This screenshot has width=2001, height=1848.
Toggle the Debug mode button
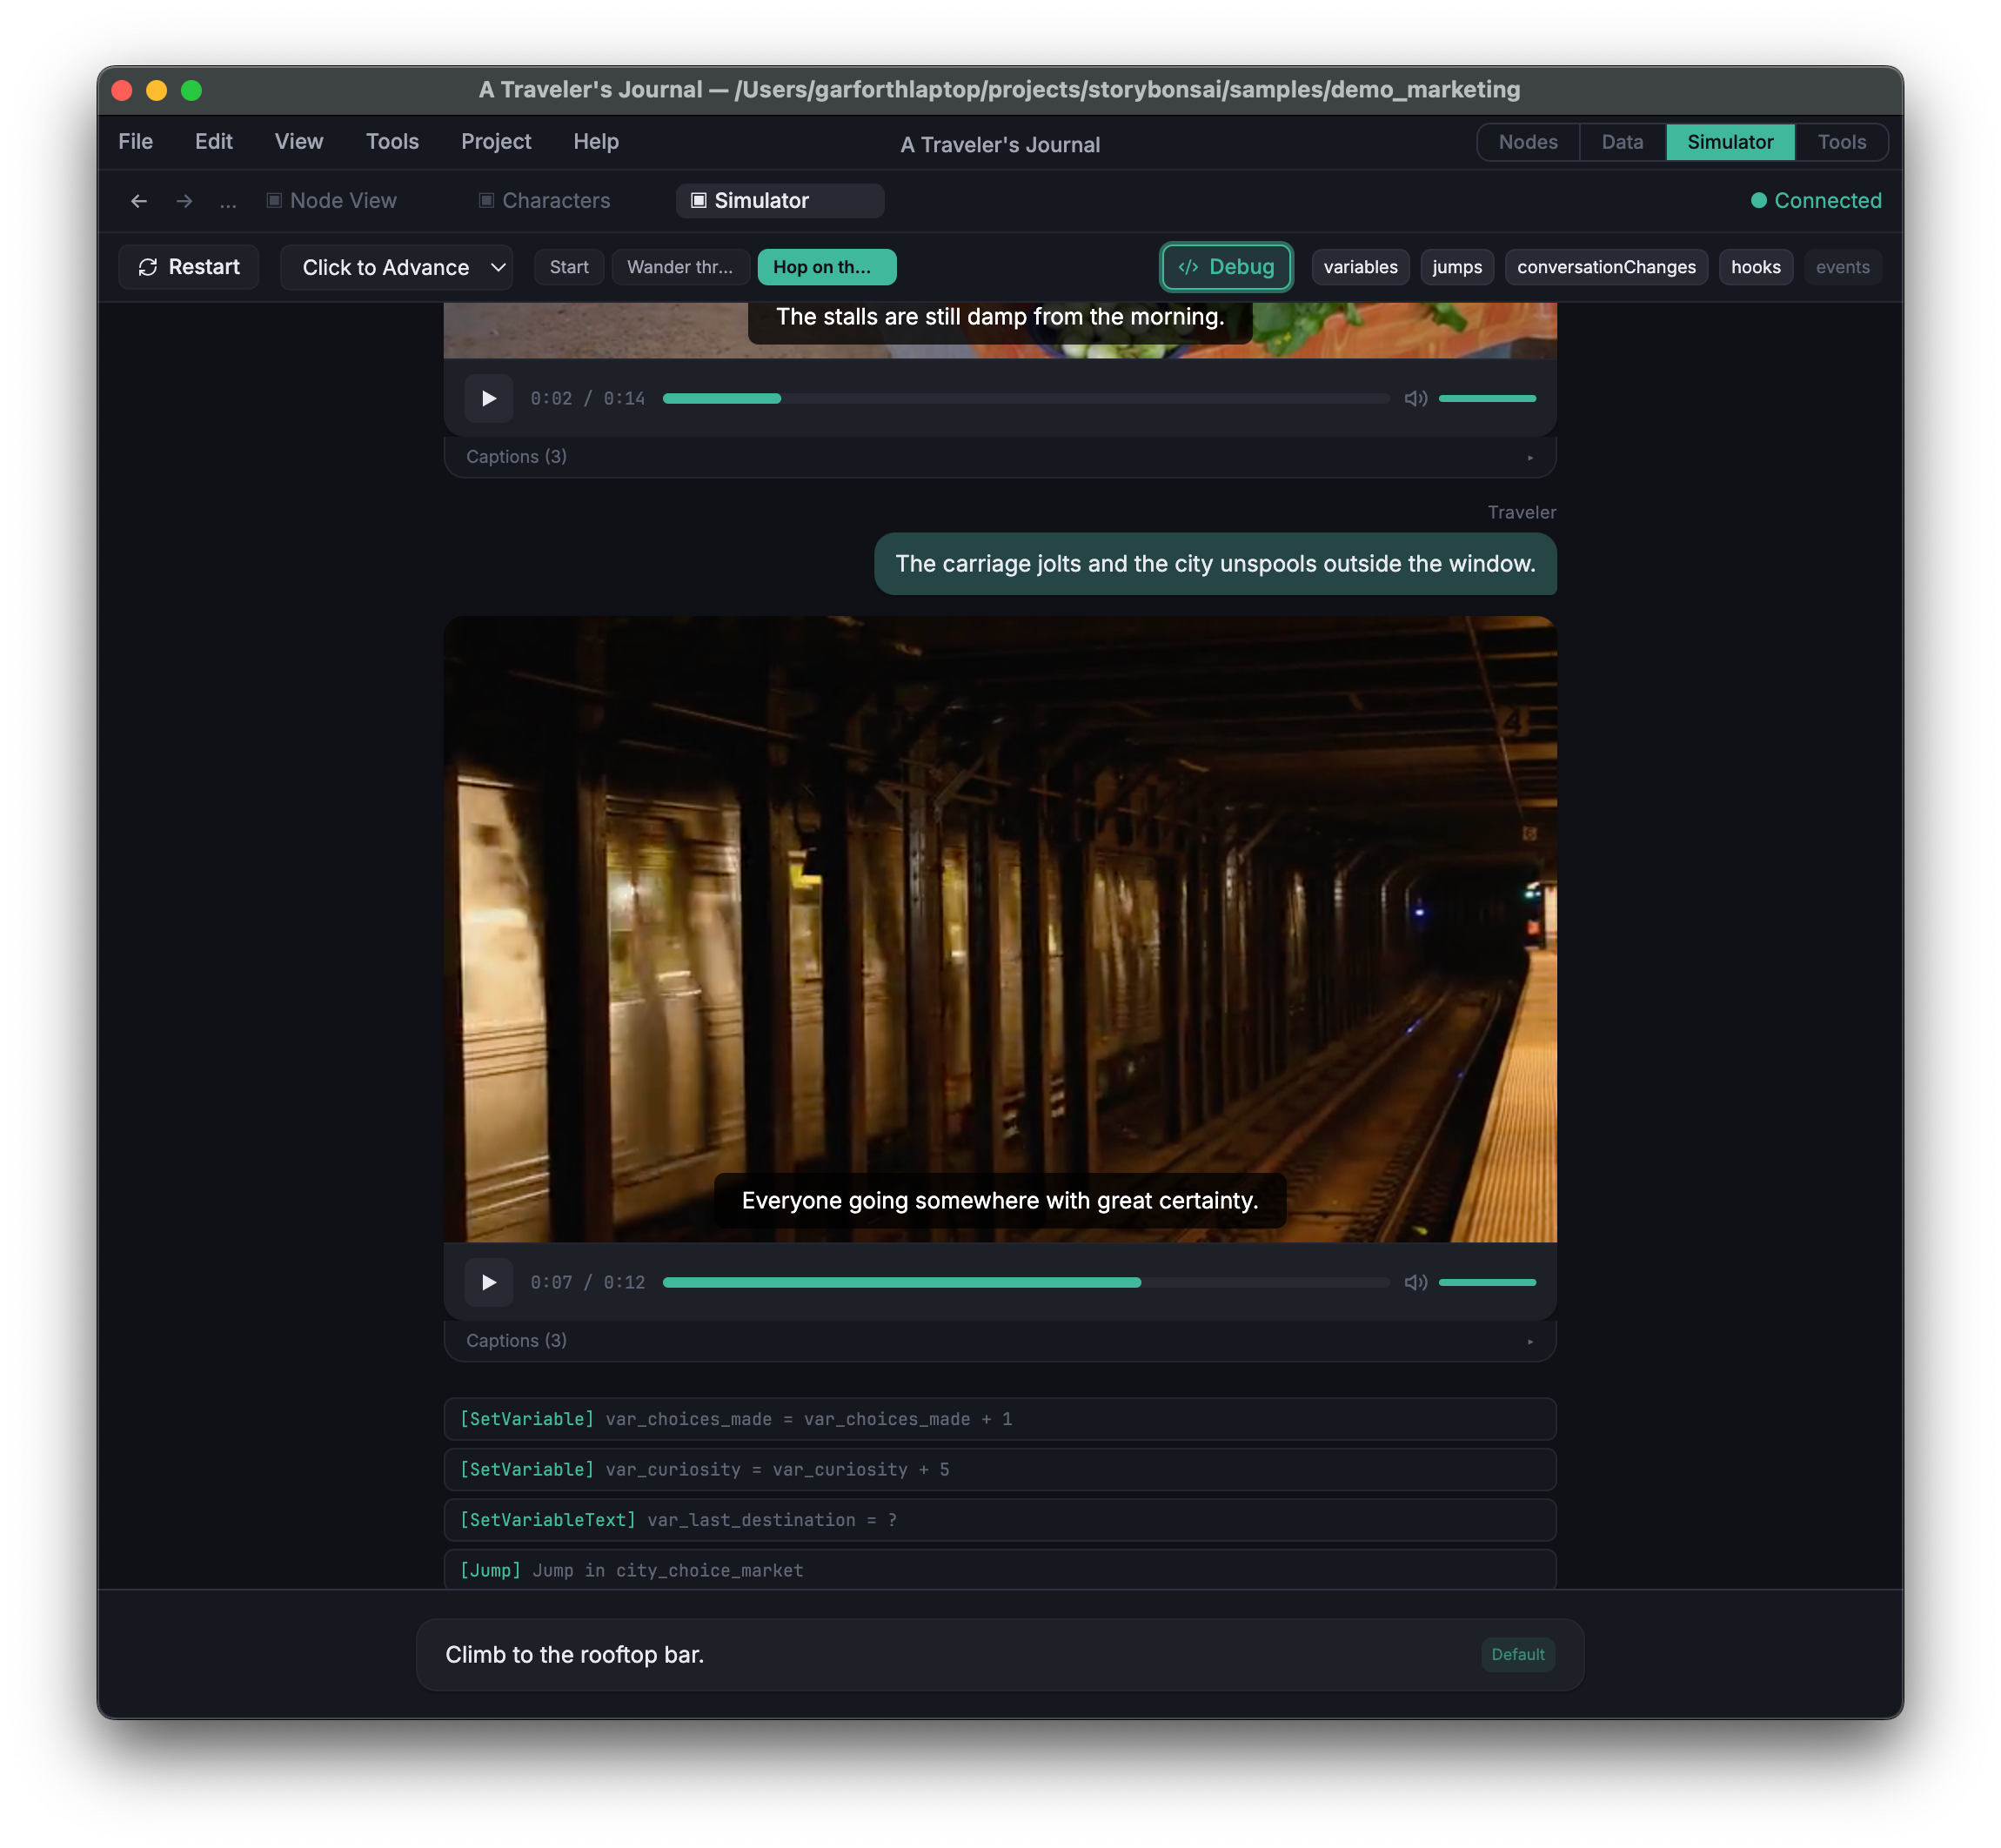(x=1226, y=267)
